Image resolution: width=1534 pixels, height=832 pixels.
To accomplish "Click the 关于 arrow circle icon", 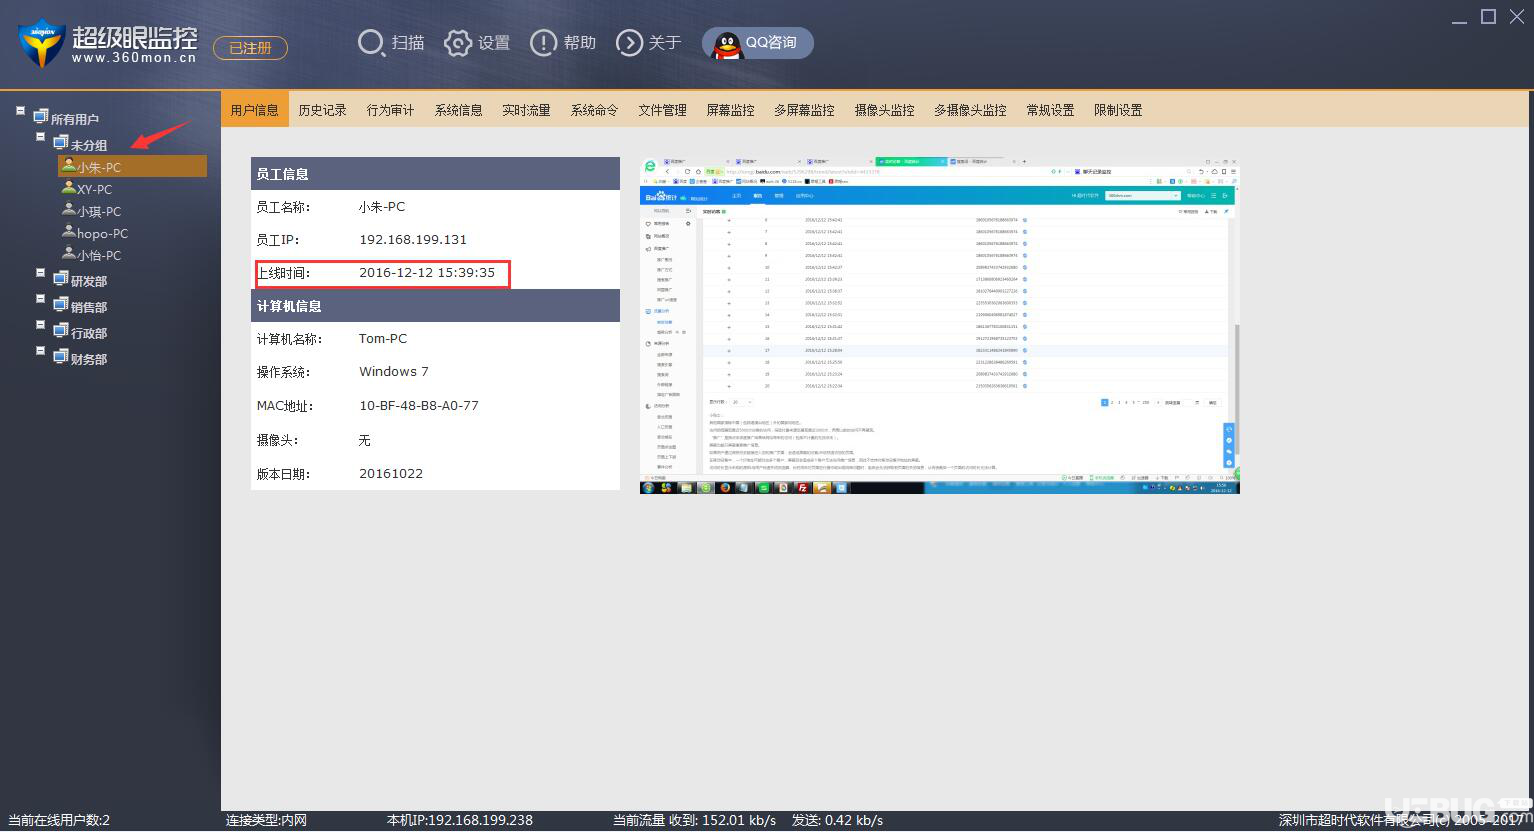I will (x=629, y=42).
